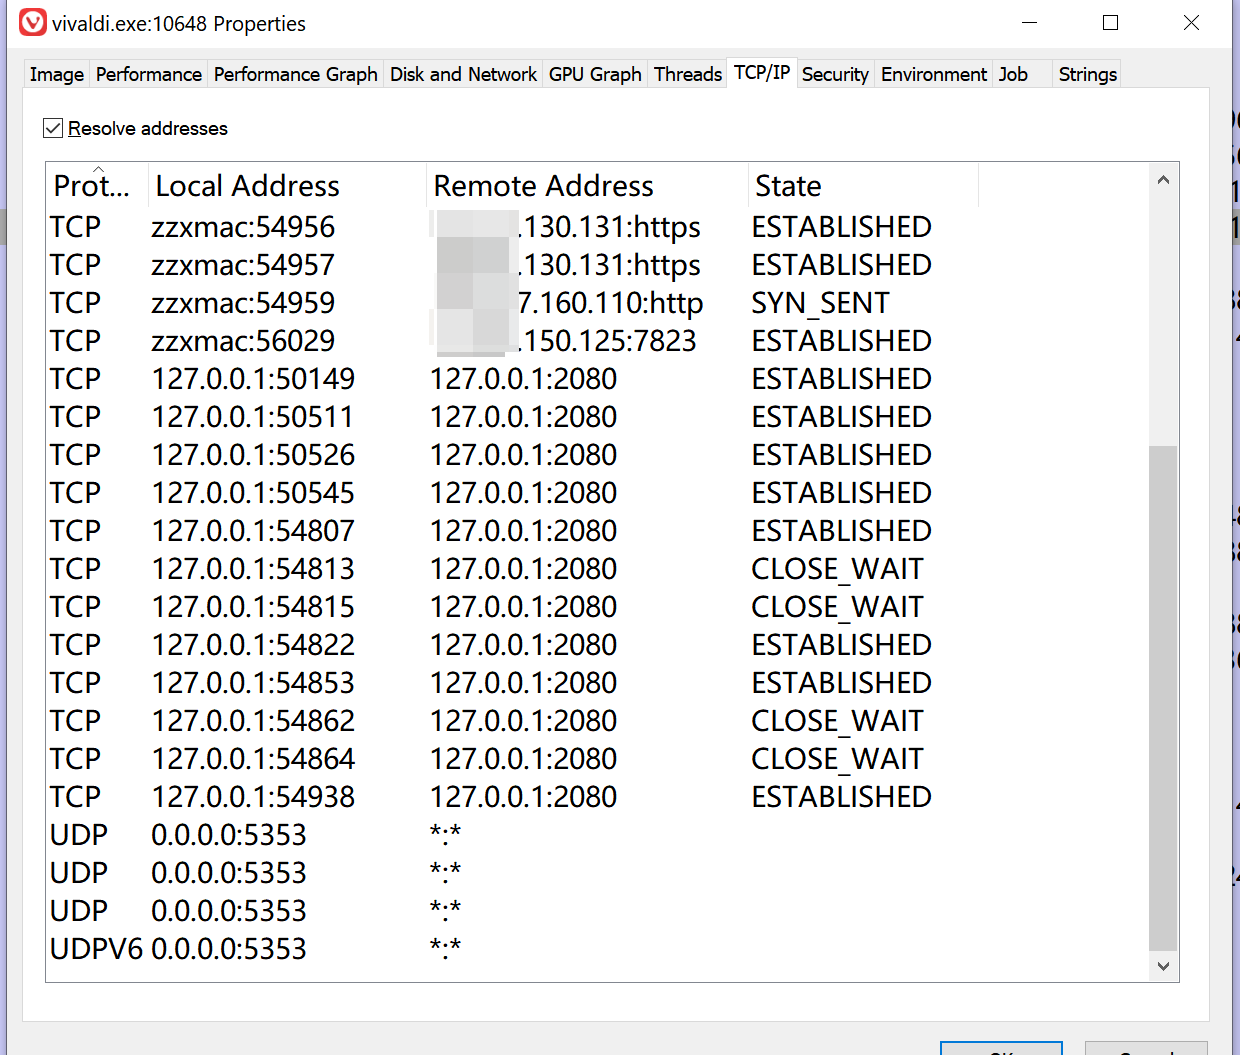
Task: Select connection row 127.0.0.1:50149
Action: click(x=598, y=379)
